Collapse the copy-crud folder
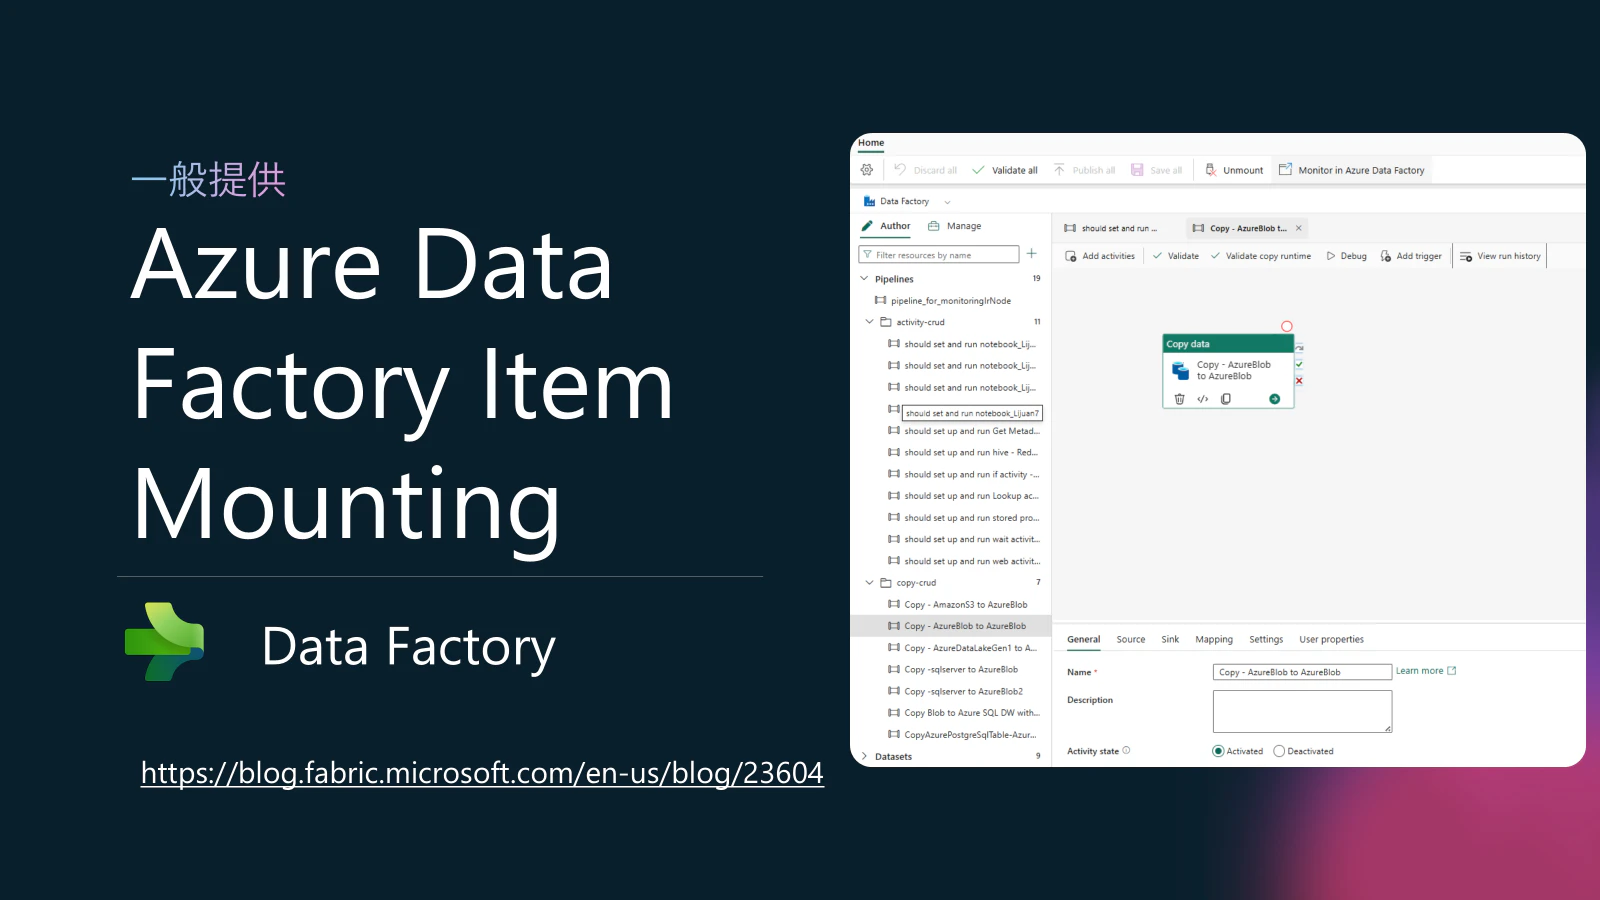Image resolution: width=1600 pixels, height=900 pixels. pos(869,583)
